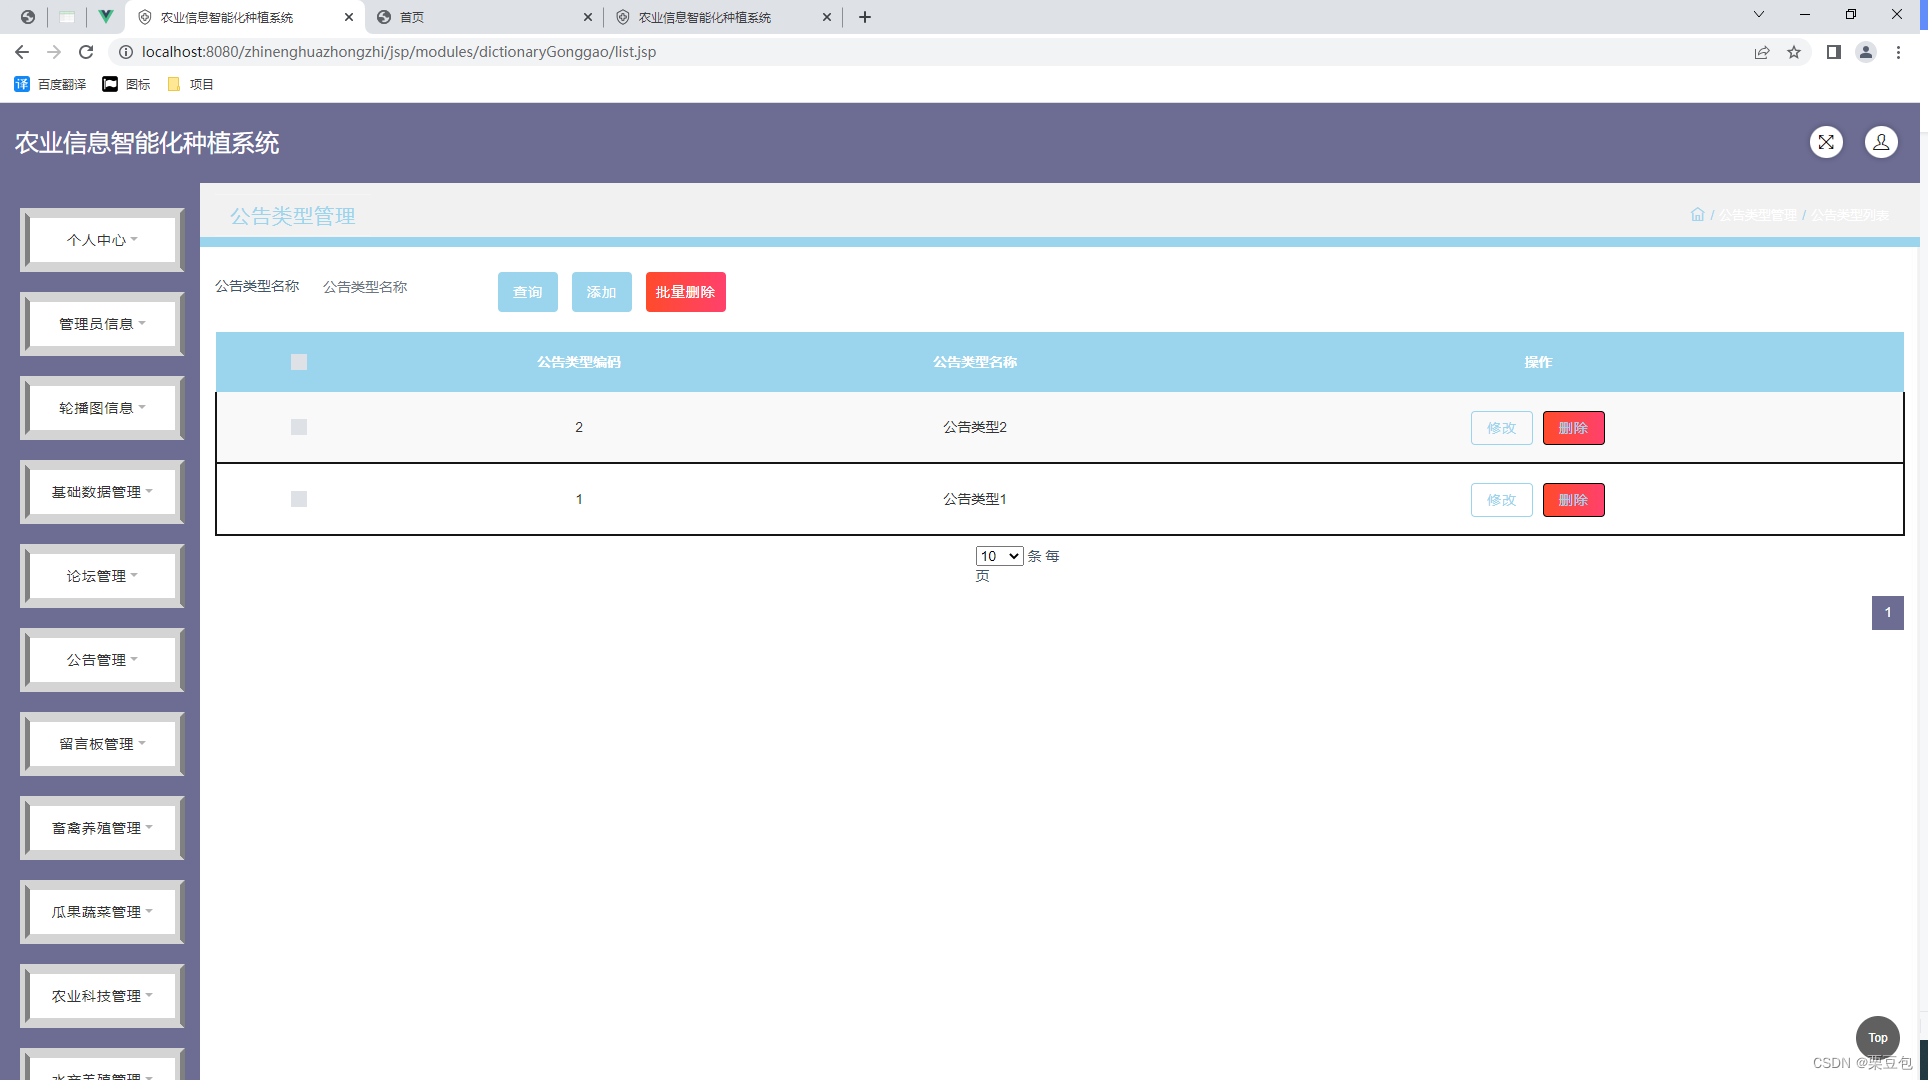Image resolution: width=1928 pixels, height=1080 pixels.
Task: Expand the 个人中心 sidebar menu
Action: pos(102,240)
